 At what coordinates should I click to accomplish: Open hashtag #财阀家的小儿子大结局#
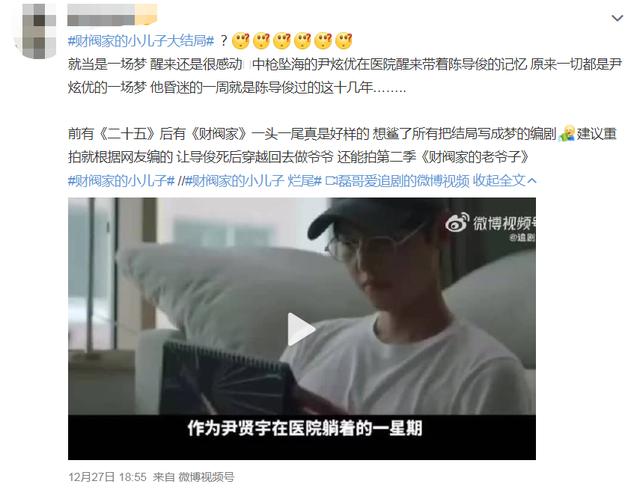click(x=141, y=41)
